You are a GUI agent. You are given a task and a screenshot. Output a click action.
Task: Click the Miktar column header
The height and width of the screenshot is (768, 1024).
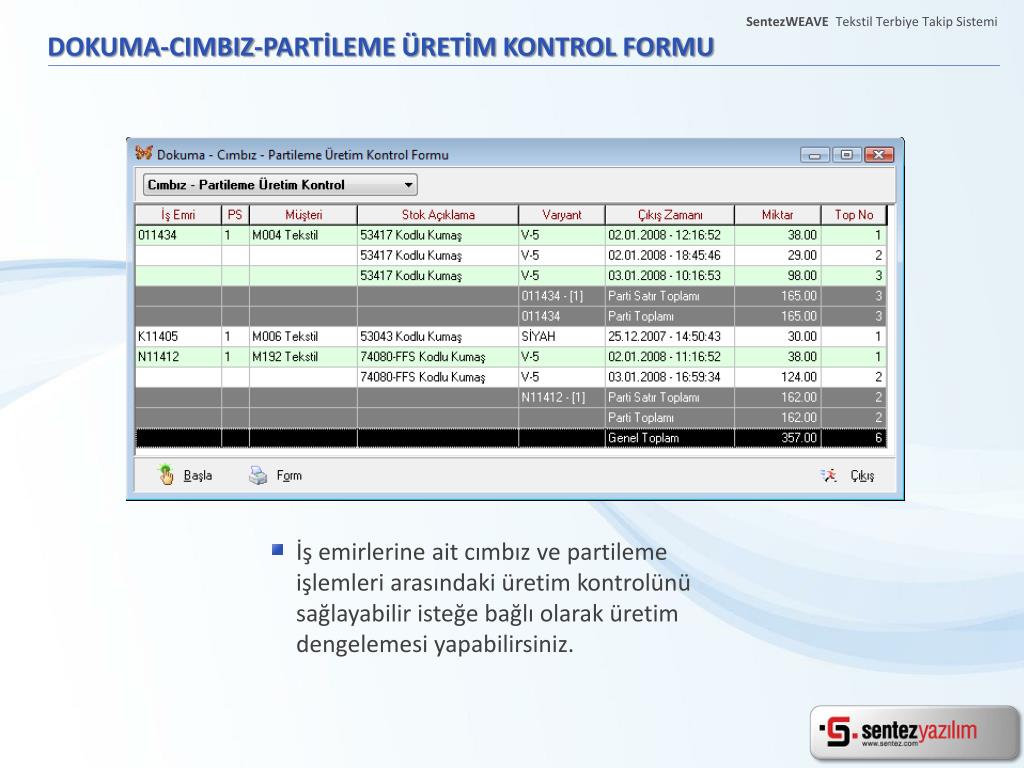(x=777, y=215)
